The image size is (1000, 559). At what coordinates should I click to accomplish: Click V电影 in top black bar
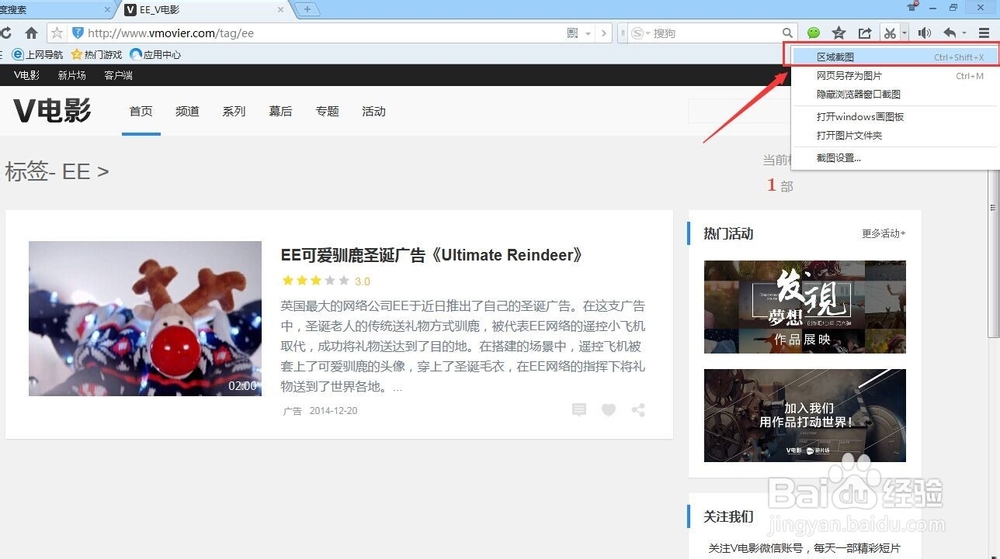point(27,75)
